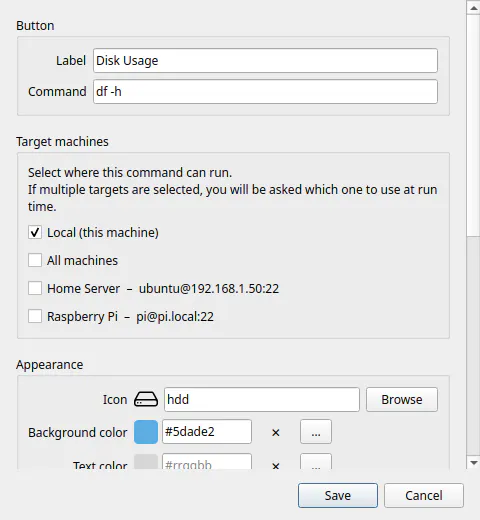Clear the background color value
This screenshot has height=520, width=480.
point(276,432)
